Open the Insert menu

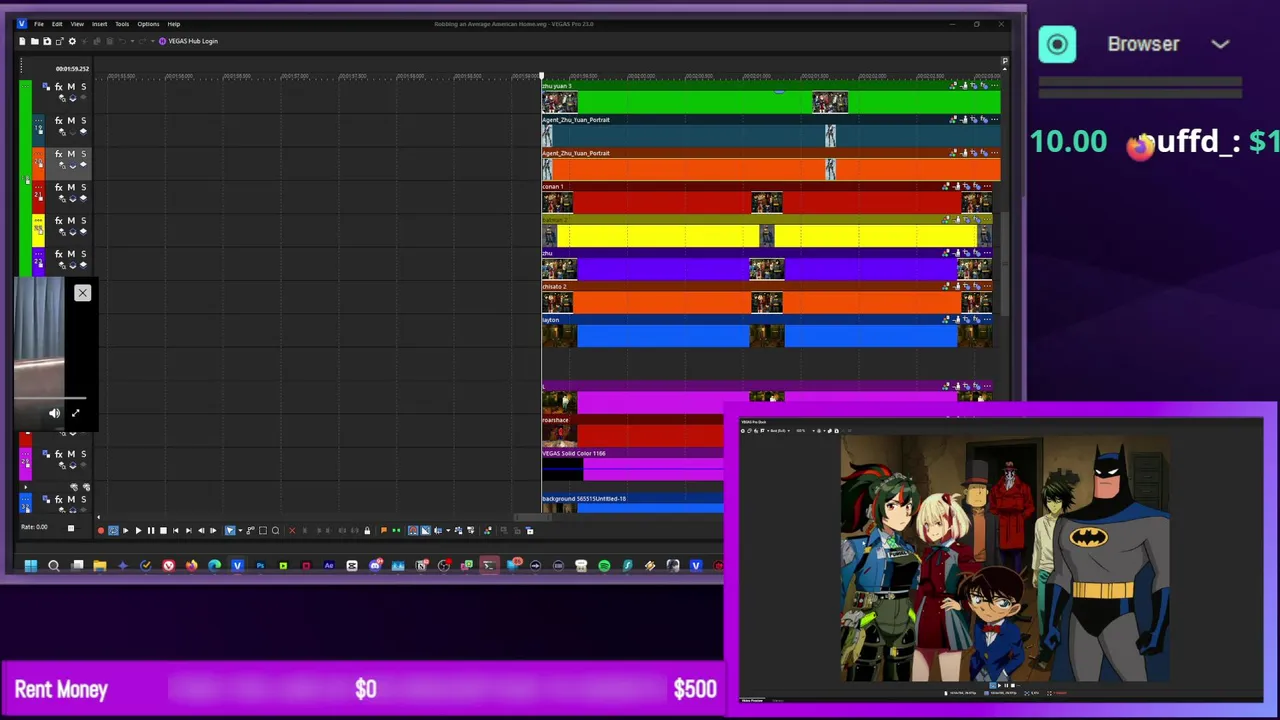[x=99, y=24]
